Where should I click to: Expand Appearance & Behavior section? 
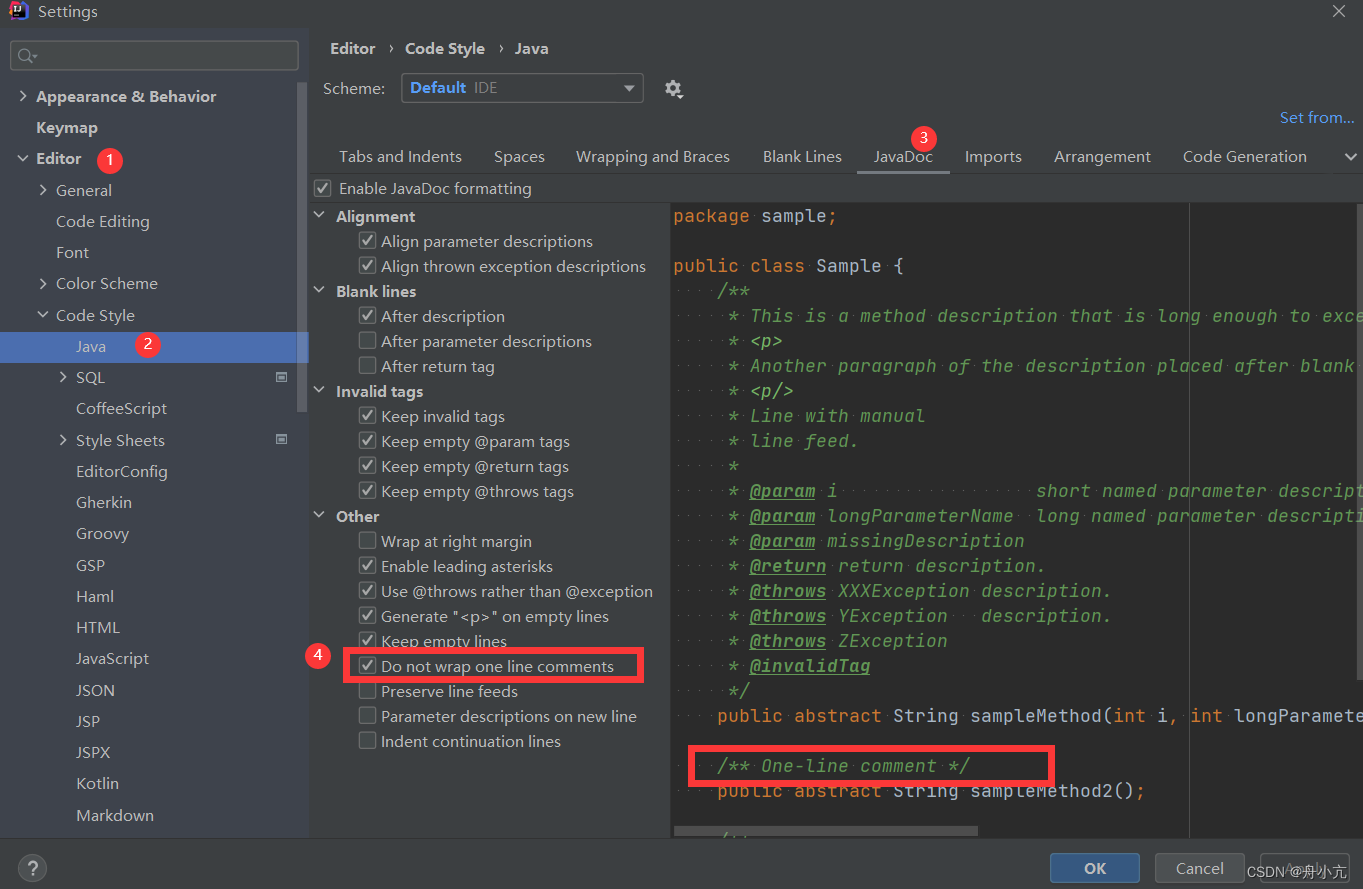click(23, 96)
